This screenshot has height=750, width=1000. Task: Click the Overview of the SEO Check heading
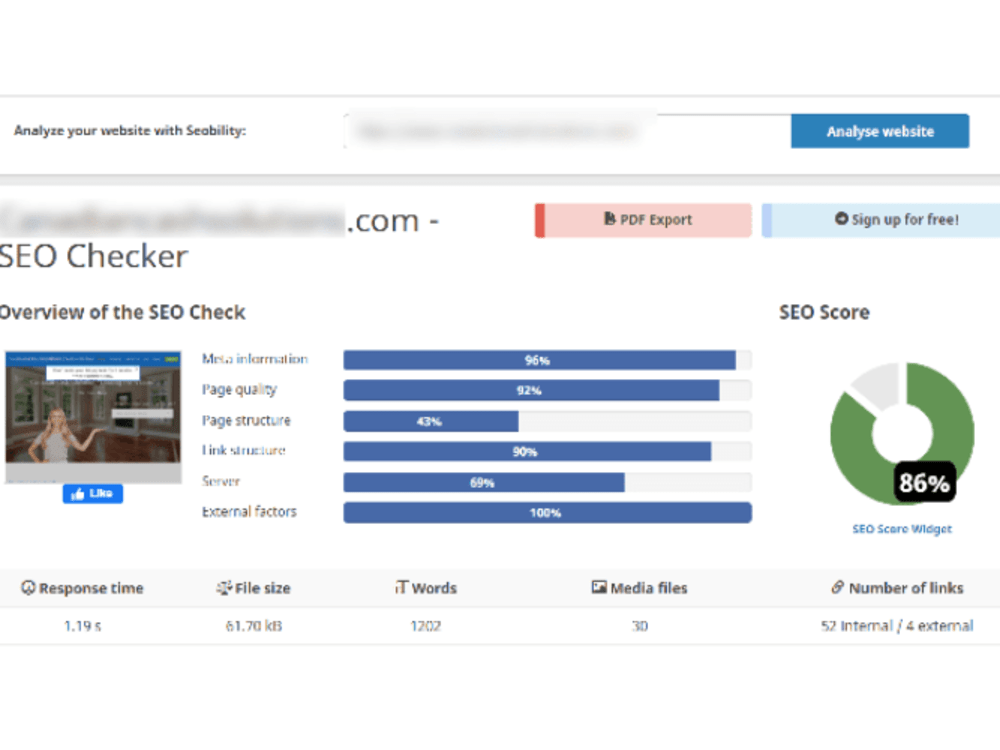click(122, 312)
